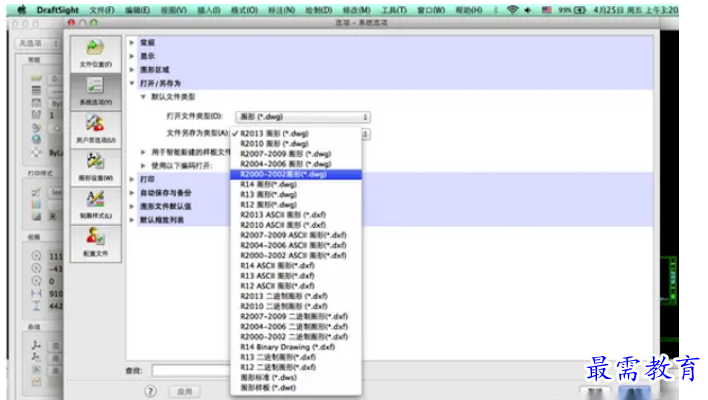This screenshot has width=708, height=400.
Task: Choose R14 Binary Drawing (*.dxf) format
Action: (x=296, y=347)
